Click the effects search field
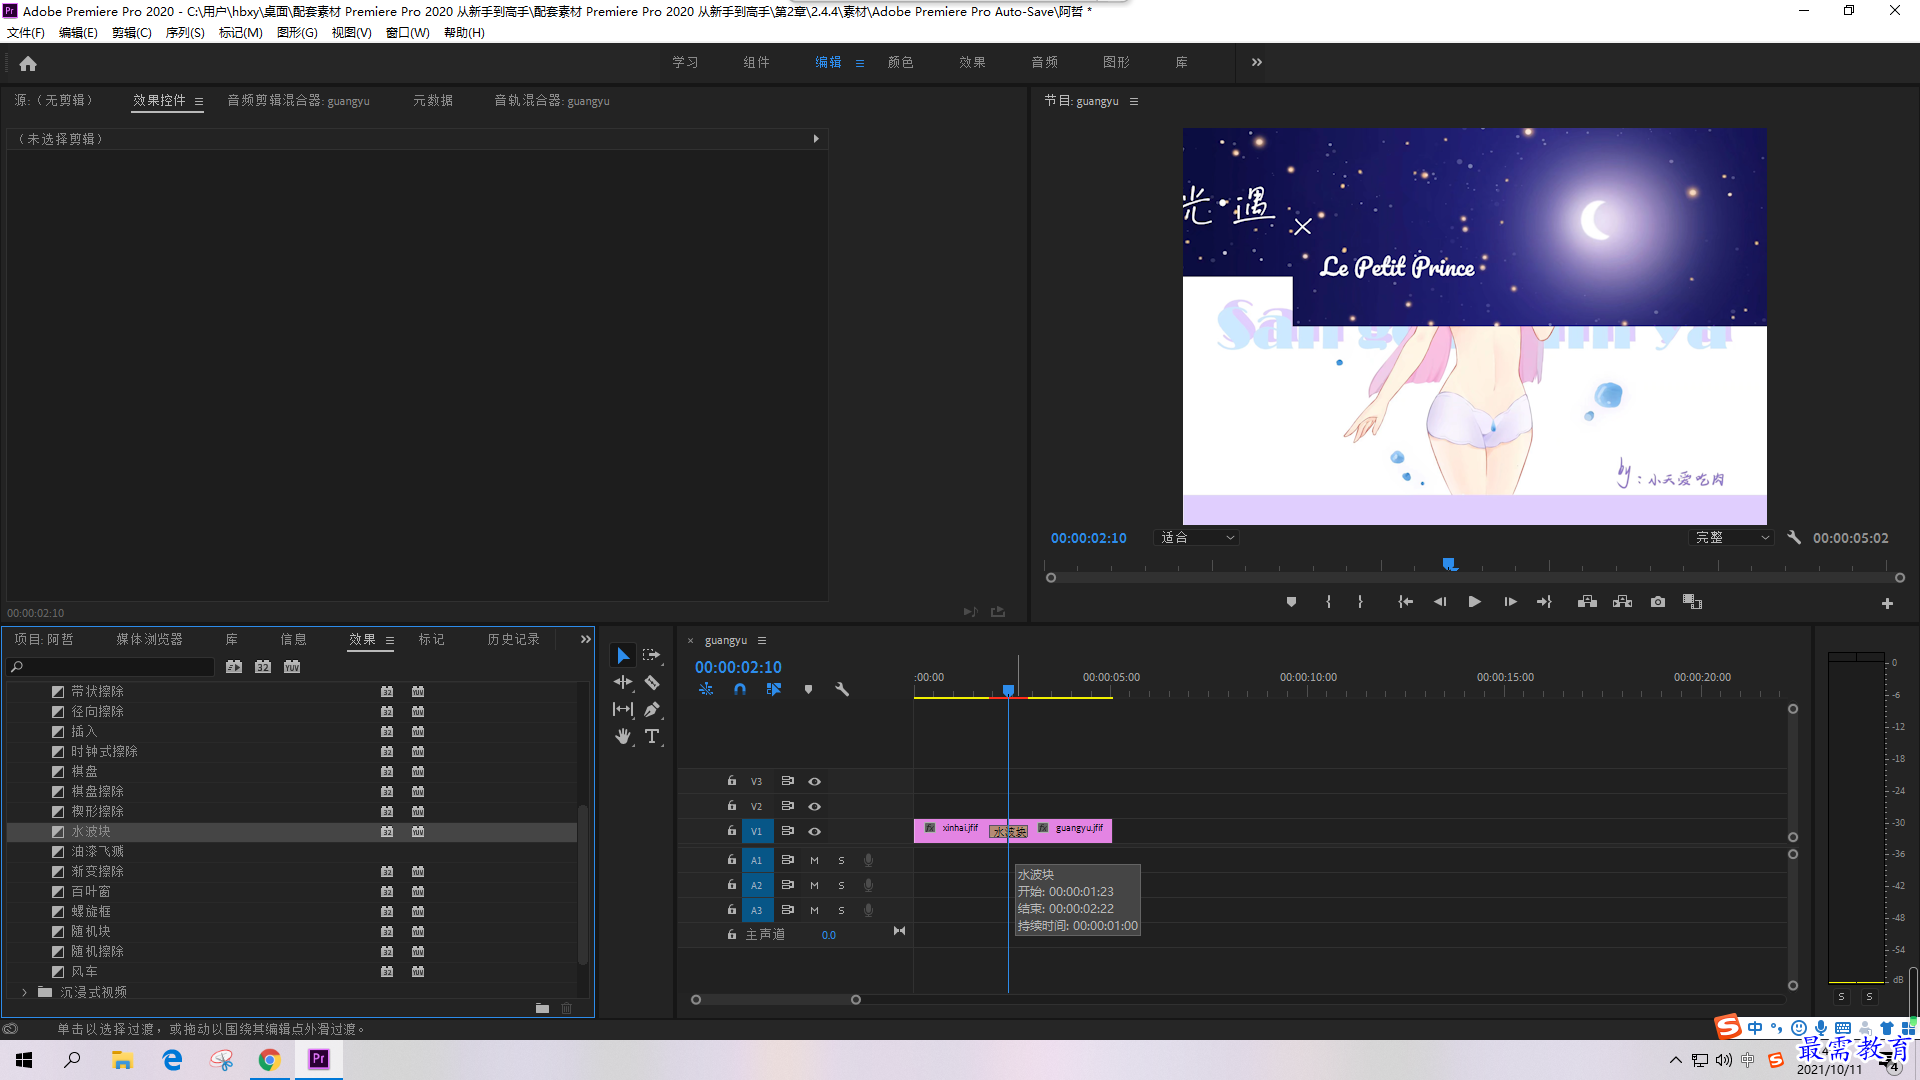The height and width of the screenshot is (1080, 1920). pyautogui.click(x=112, y=667)
